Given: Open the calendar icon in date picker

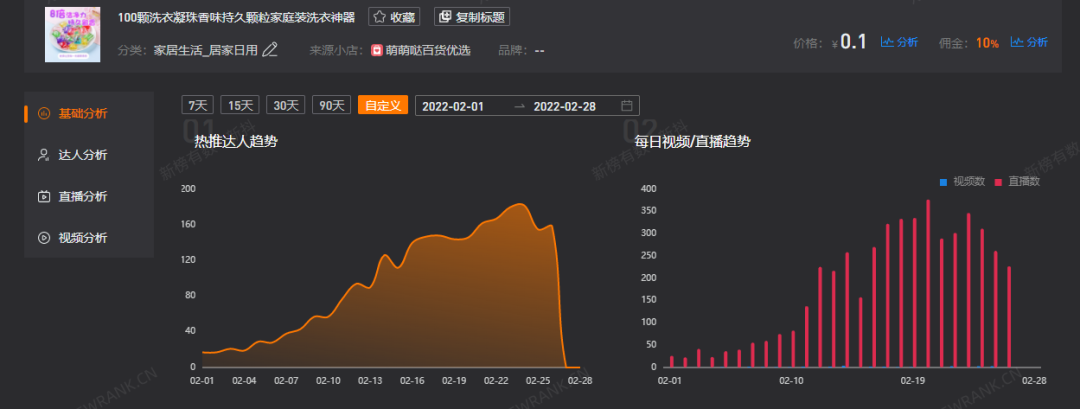Looking at the screenshot, I should coord(626,106).
